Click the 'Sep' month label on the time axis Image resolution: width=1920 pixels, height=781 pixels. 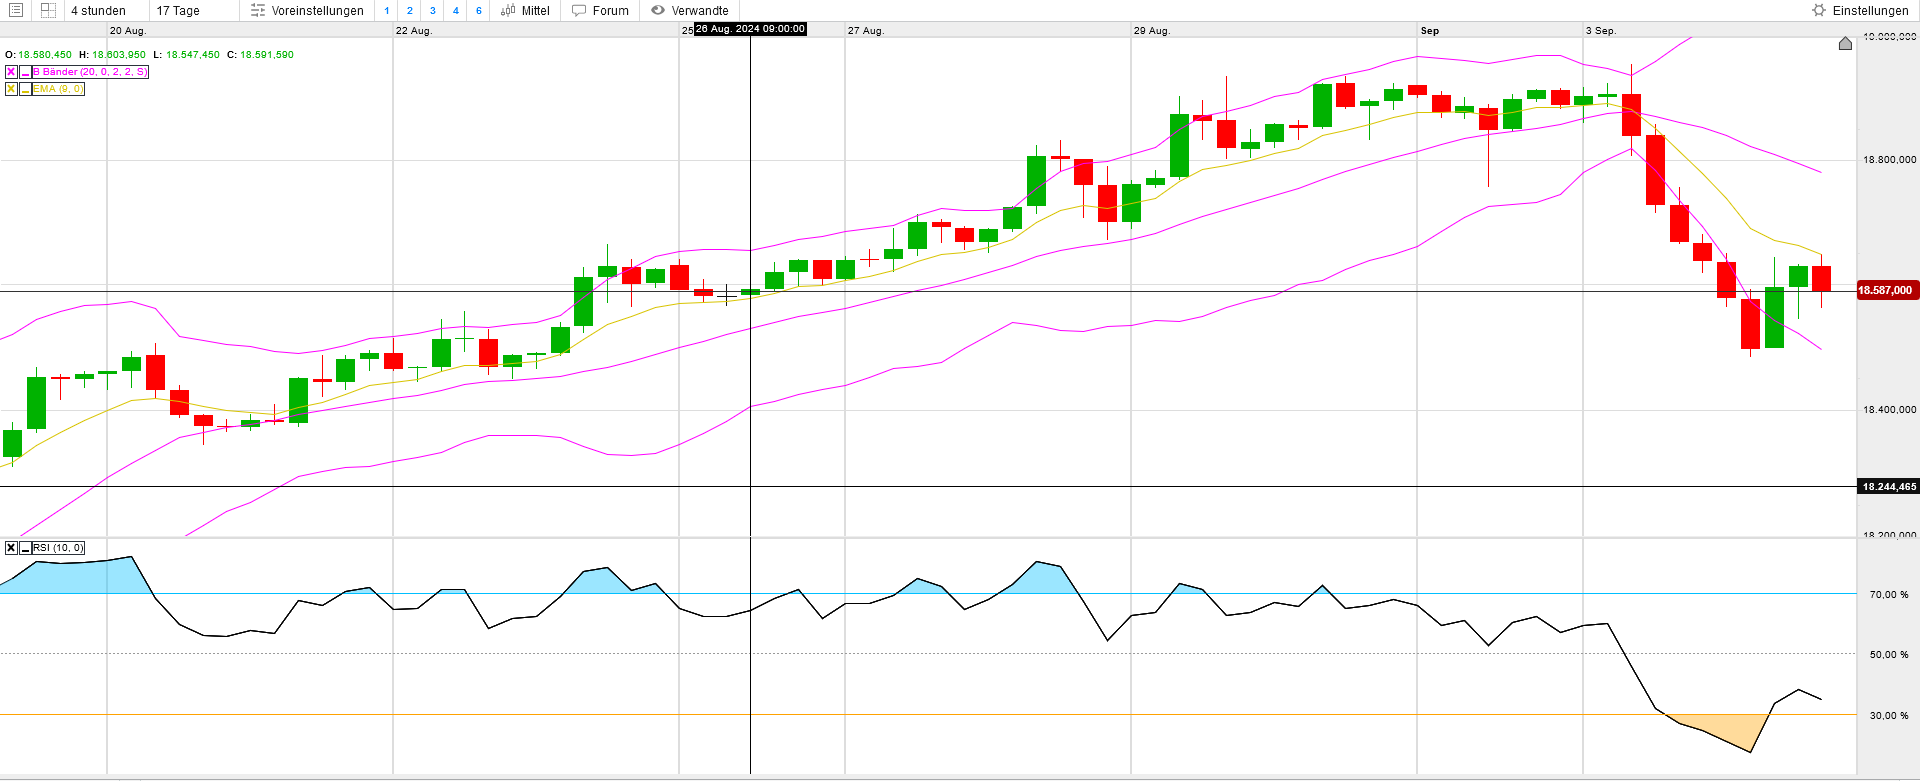point(1430,31)
